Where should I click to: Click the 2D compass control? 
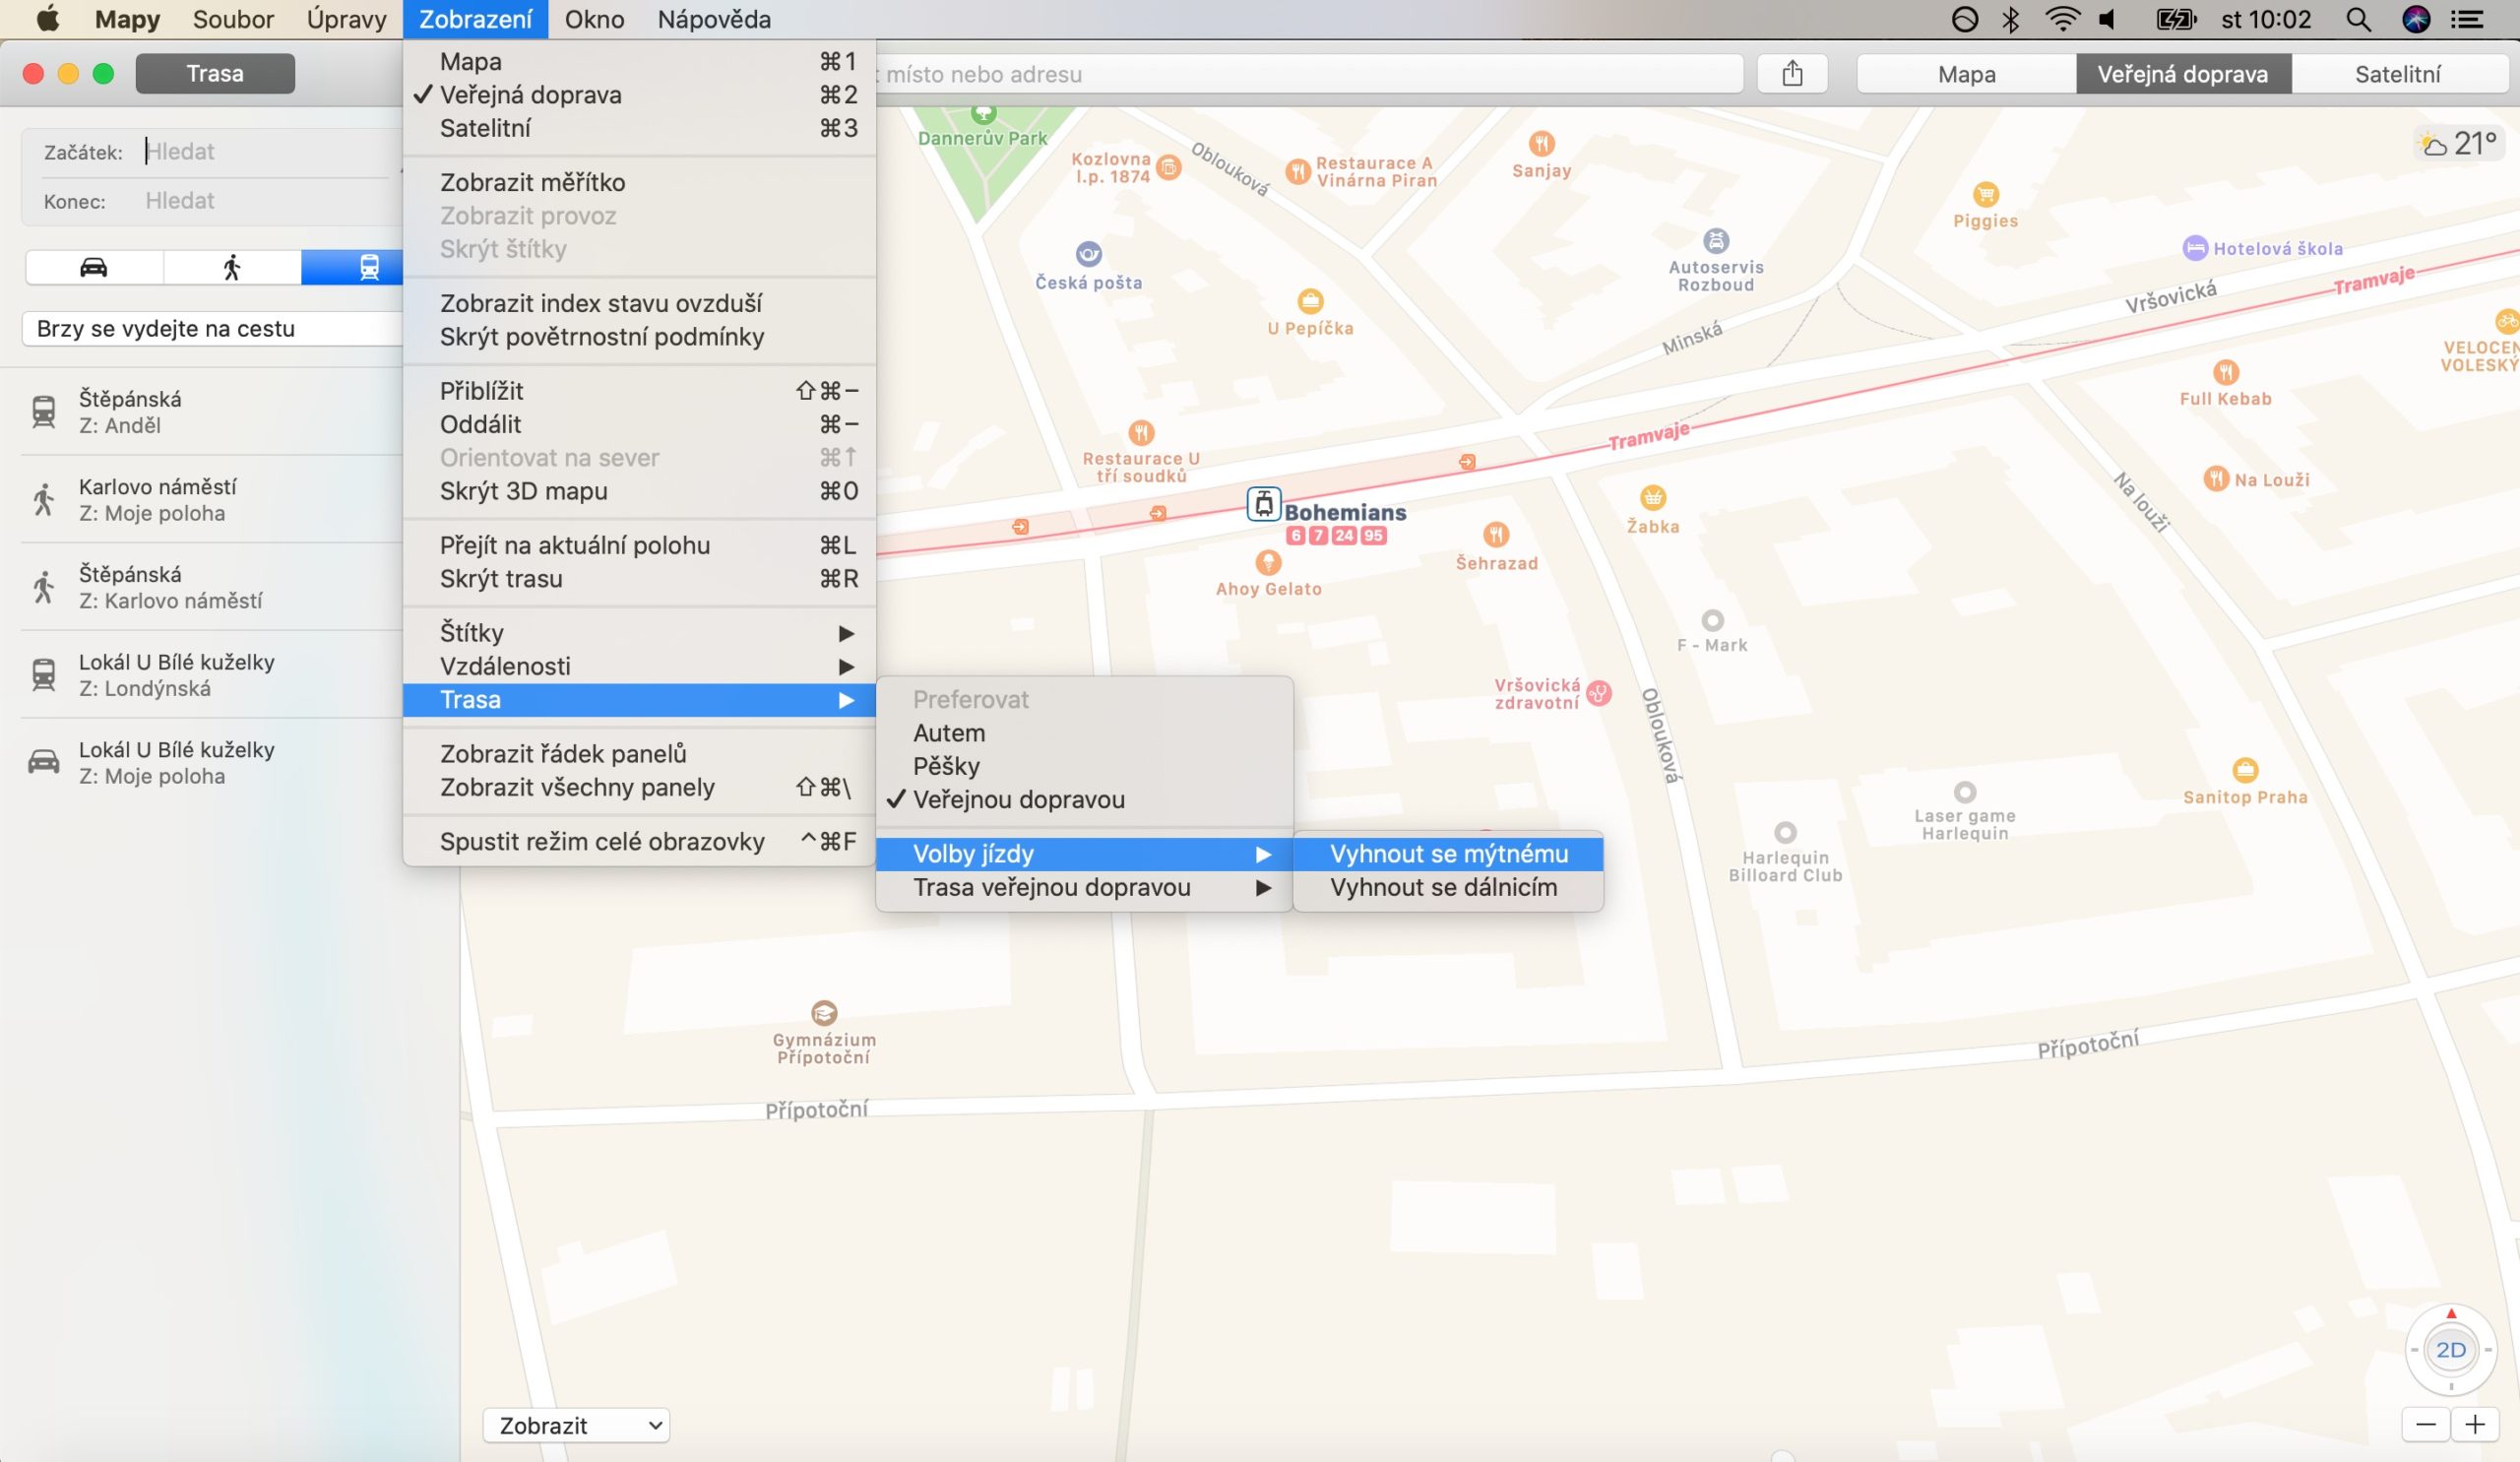(2450, 1350)
